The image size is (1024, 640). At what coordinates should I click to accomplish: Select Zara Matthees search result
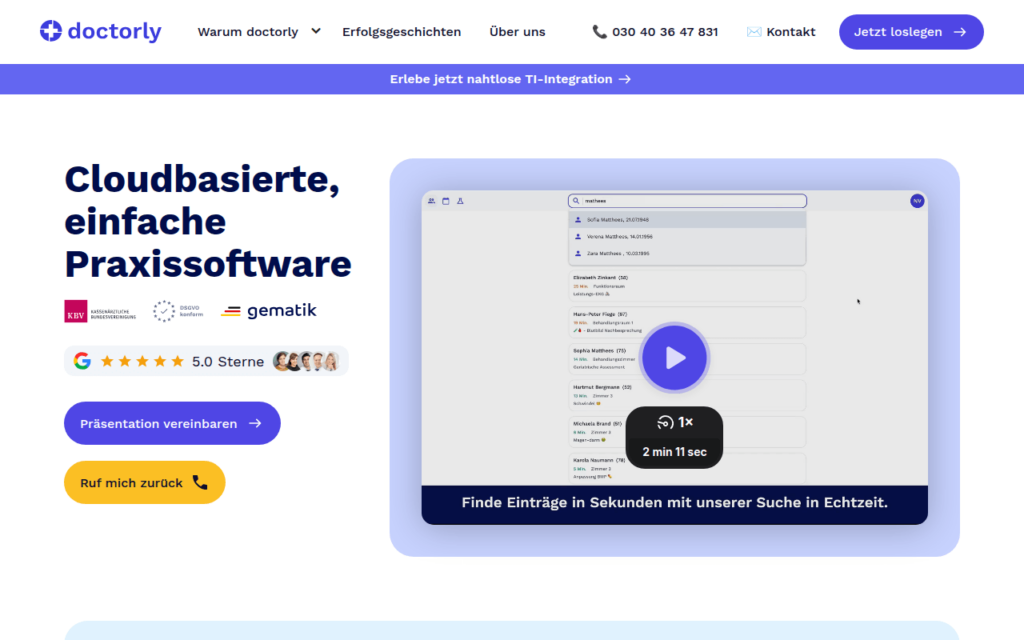[687, 253]
